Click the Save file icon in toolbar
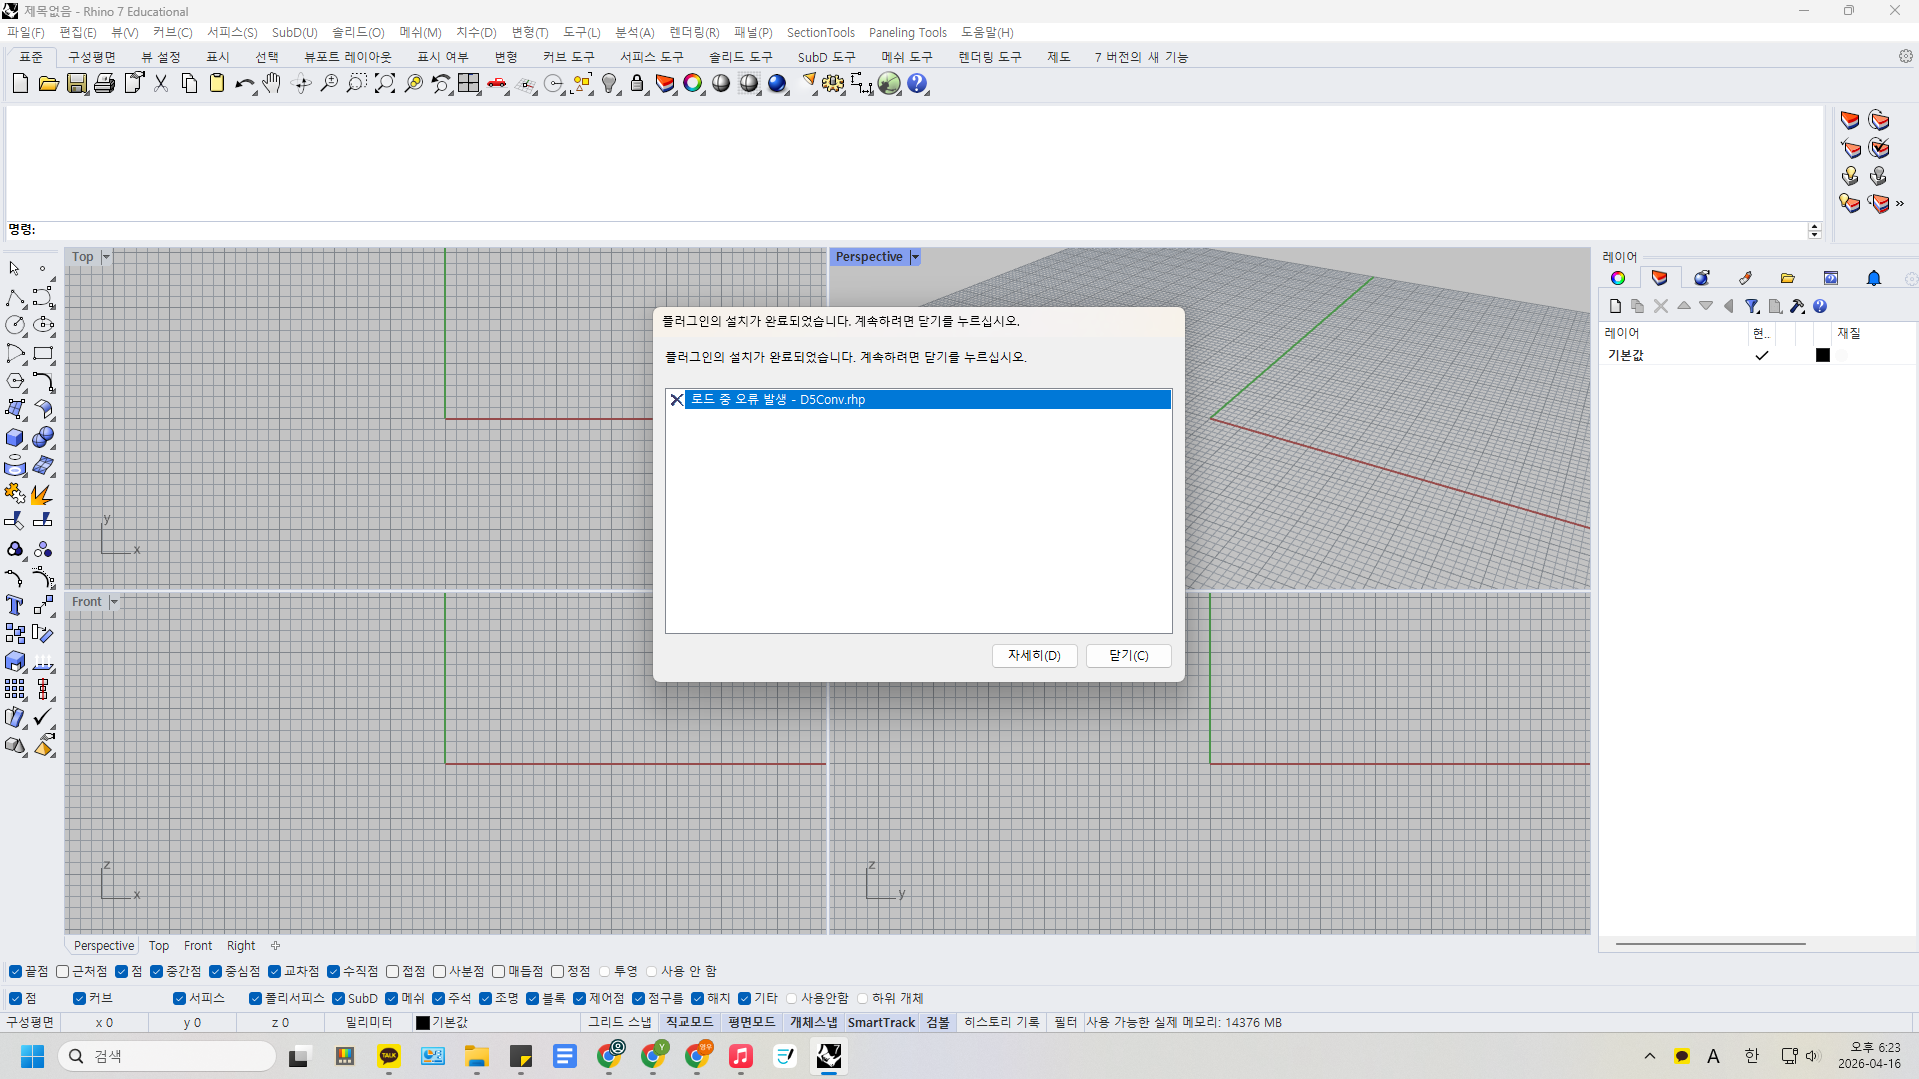1919x1079 pixels. [76, 84]
